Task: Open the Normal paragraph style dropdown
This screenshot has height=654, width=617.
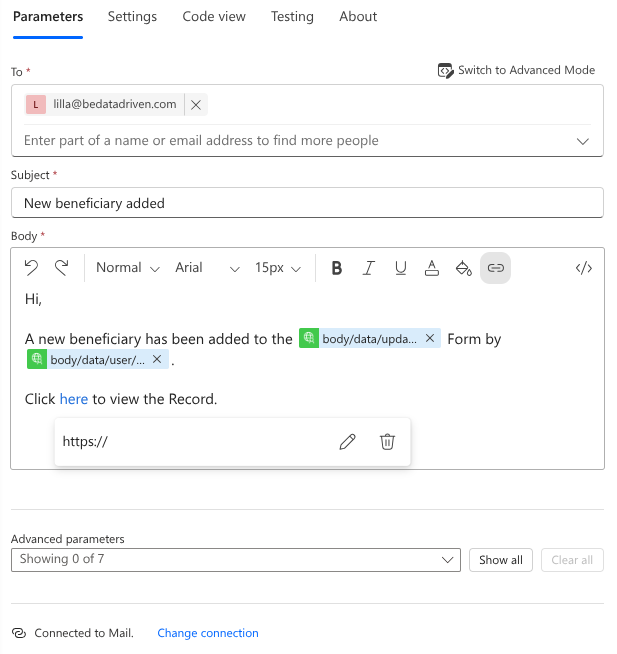Action: tap(128, 268)
